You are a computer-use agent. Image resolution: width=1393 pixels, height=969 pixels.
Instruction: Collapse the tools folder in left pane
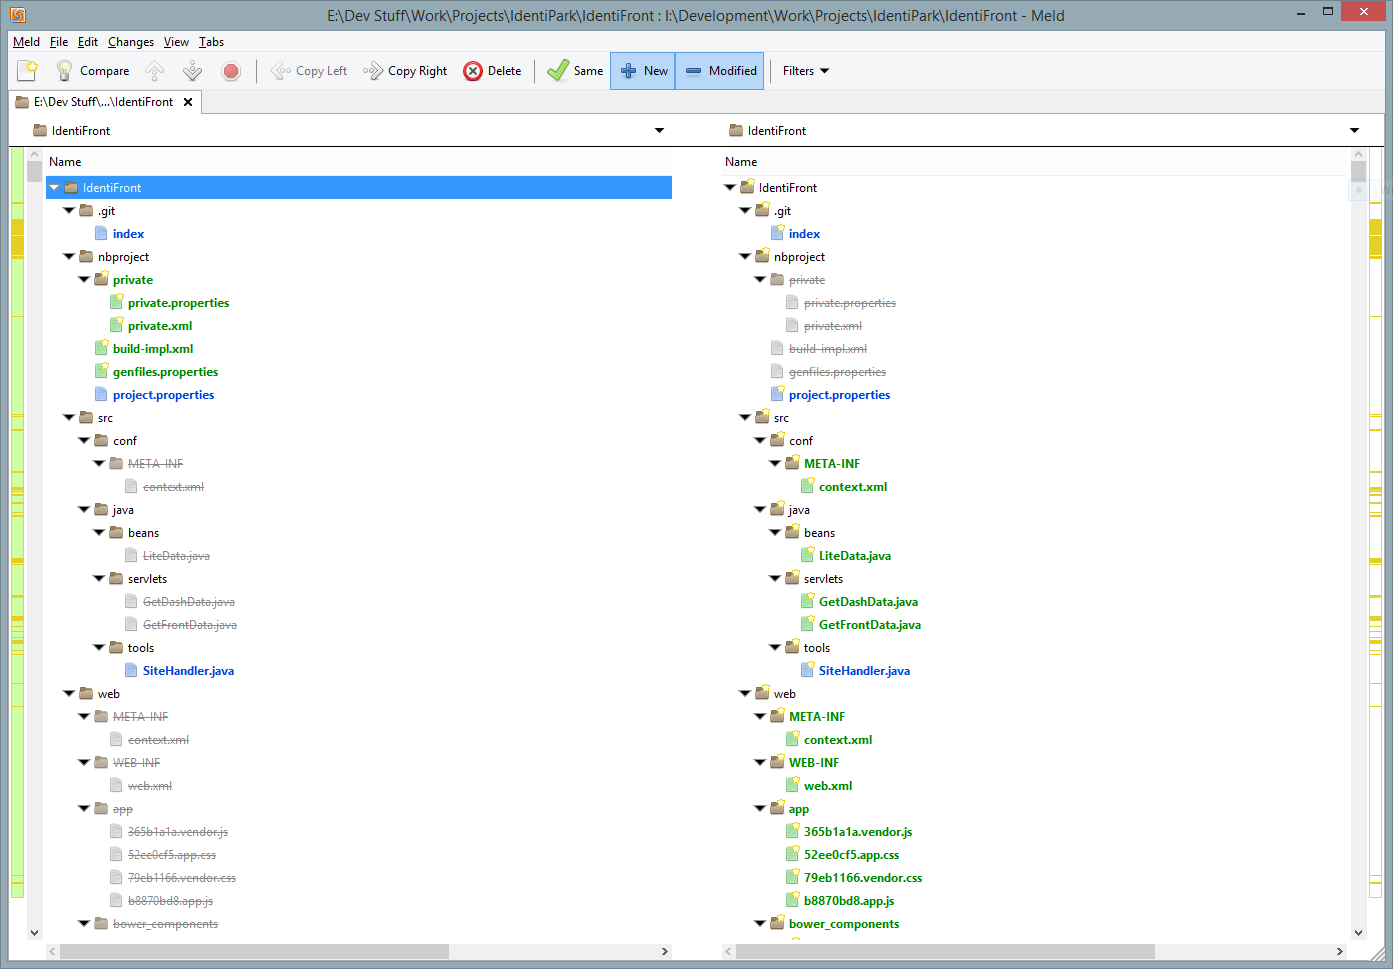click(99, 648)
